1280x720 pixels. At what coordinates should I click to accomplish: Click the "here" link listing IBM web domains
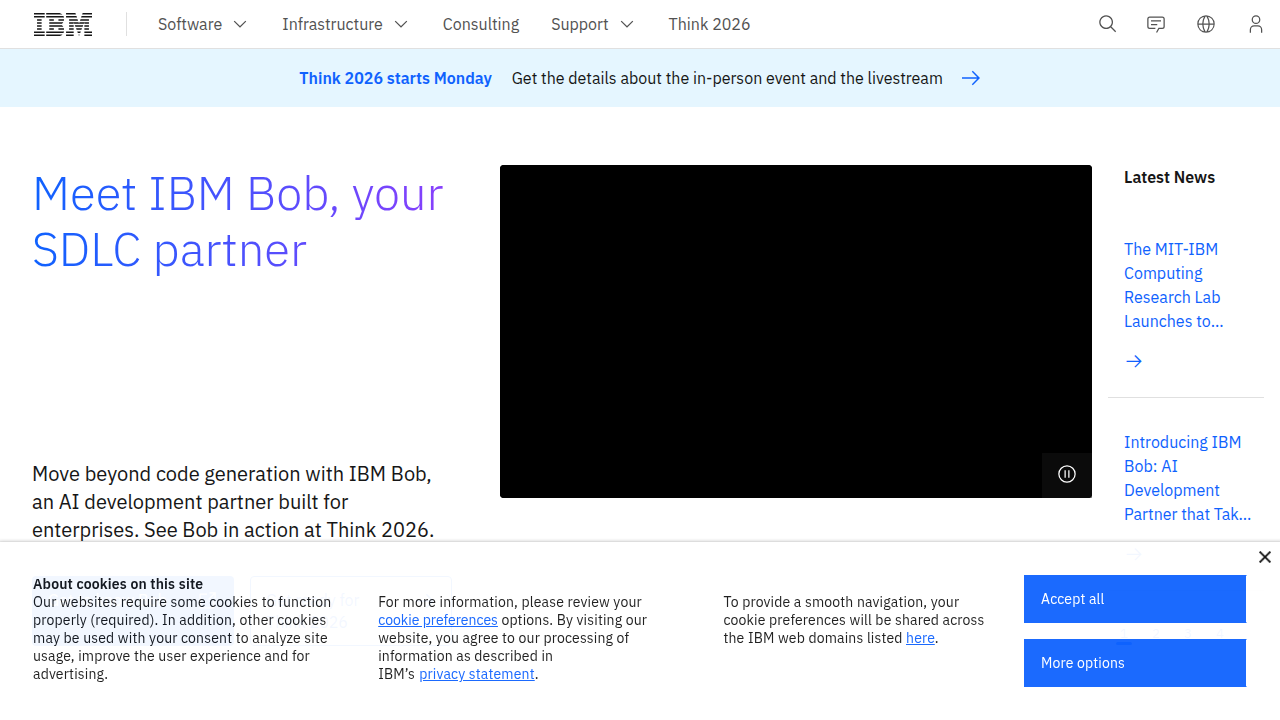click(x=920, y=638)
